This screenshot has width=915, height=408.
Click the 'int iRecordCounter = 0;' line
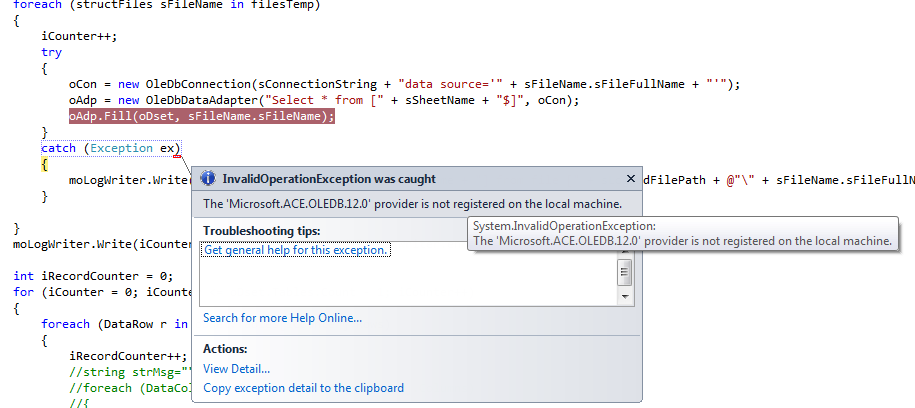tap(93, 276)
